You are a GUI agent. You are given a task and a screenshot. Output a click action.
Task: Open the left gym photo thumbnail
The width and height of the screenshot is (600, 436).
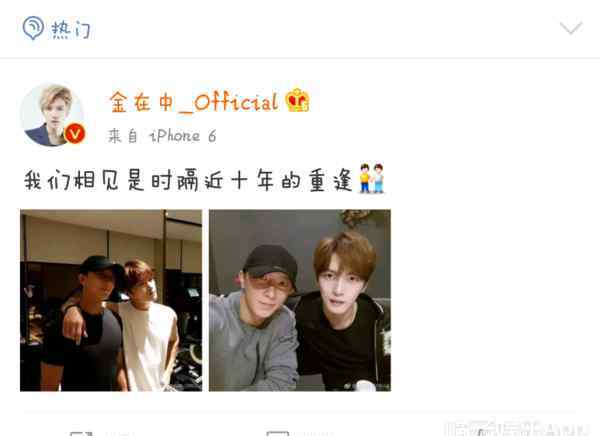tap(111, 300)
